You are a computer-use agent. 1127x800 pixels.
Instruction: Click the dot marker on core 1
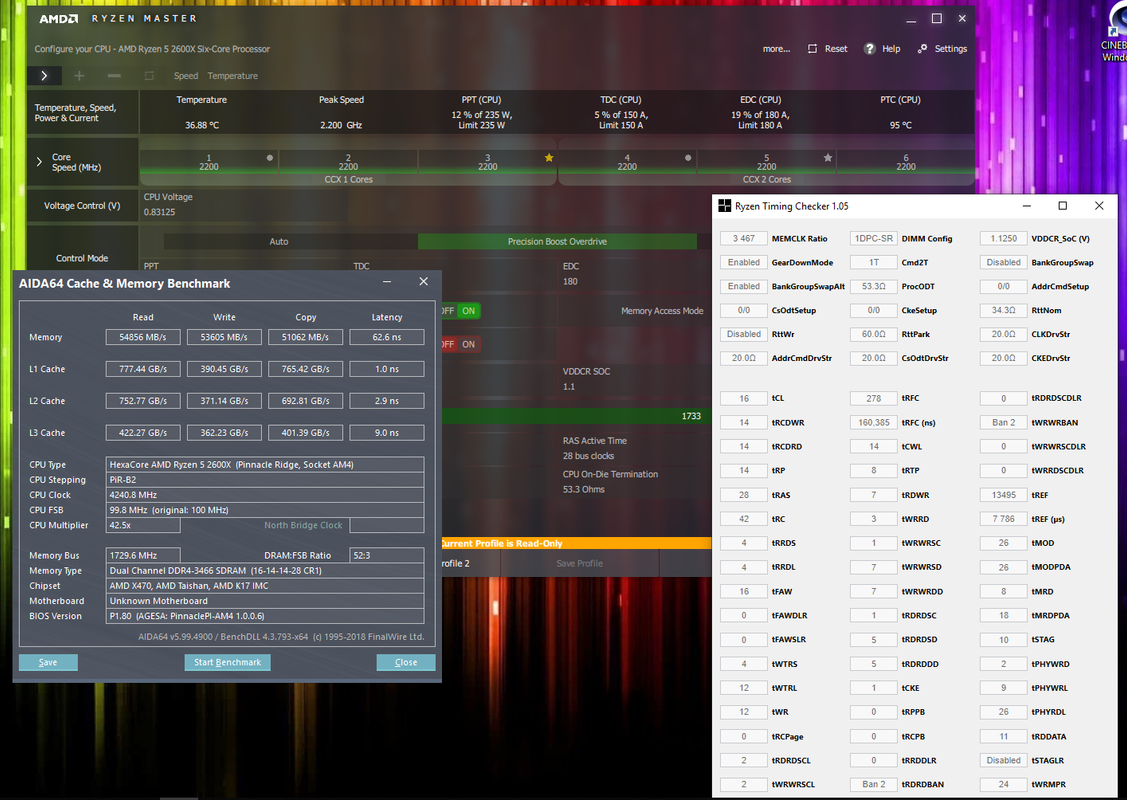(270, 157)
